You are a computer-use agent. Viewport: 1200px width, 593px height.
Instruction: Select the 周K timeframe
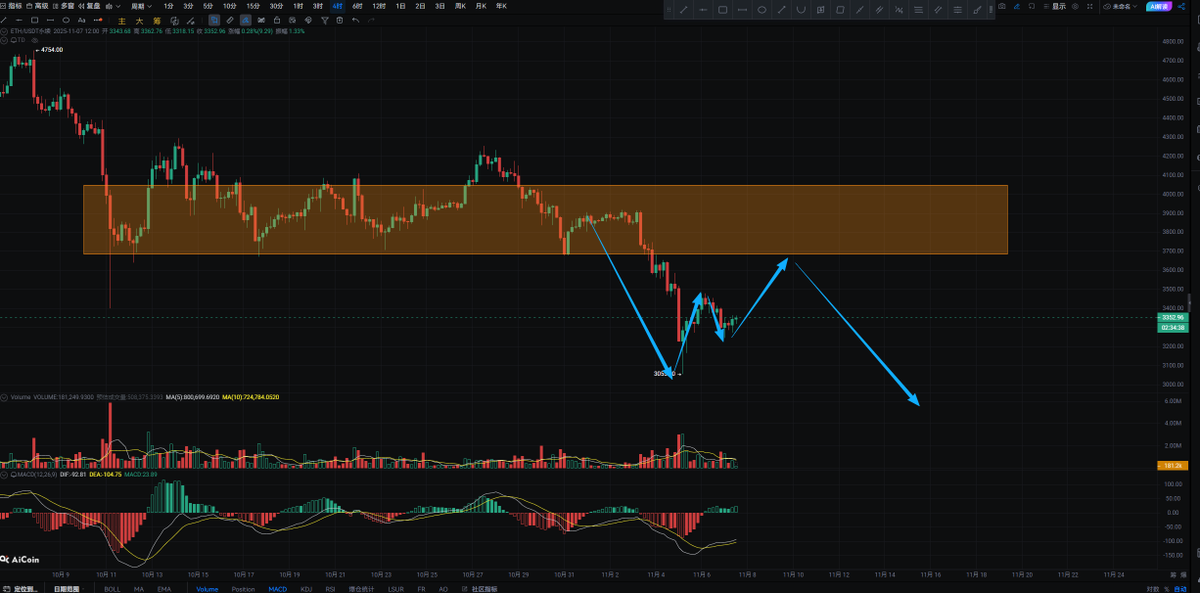click(x=460, y=6)
